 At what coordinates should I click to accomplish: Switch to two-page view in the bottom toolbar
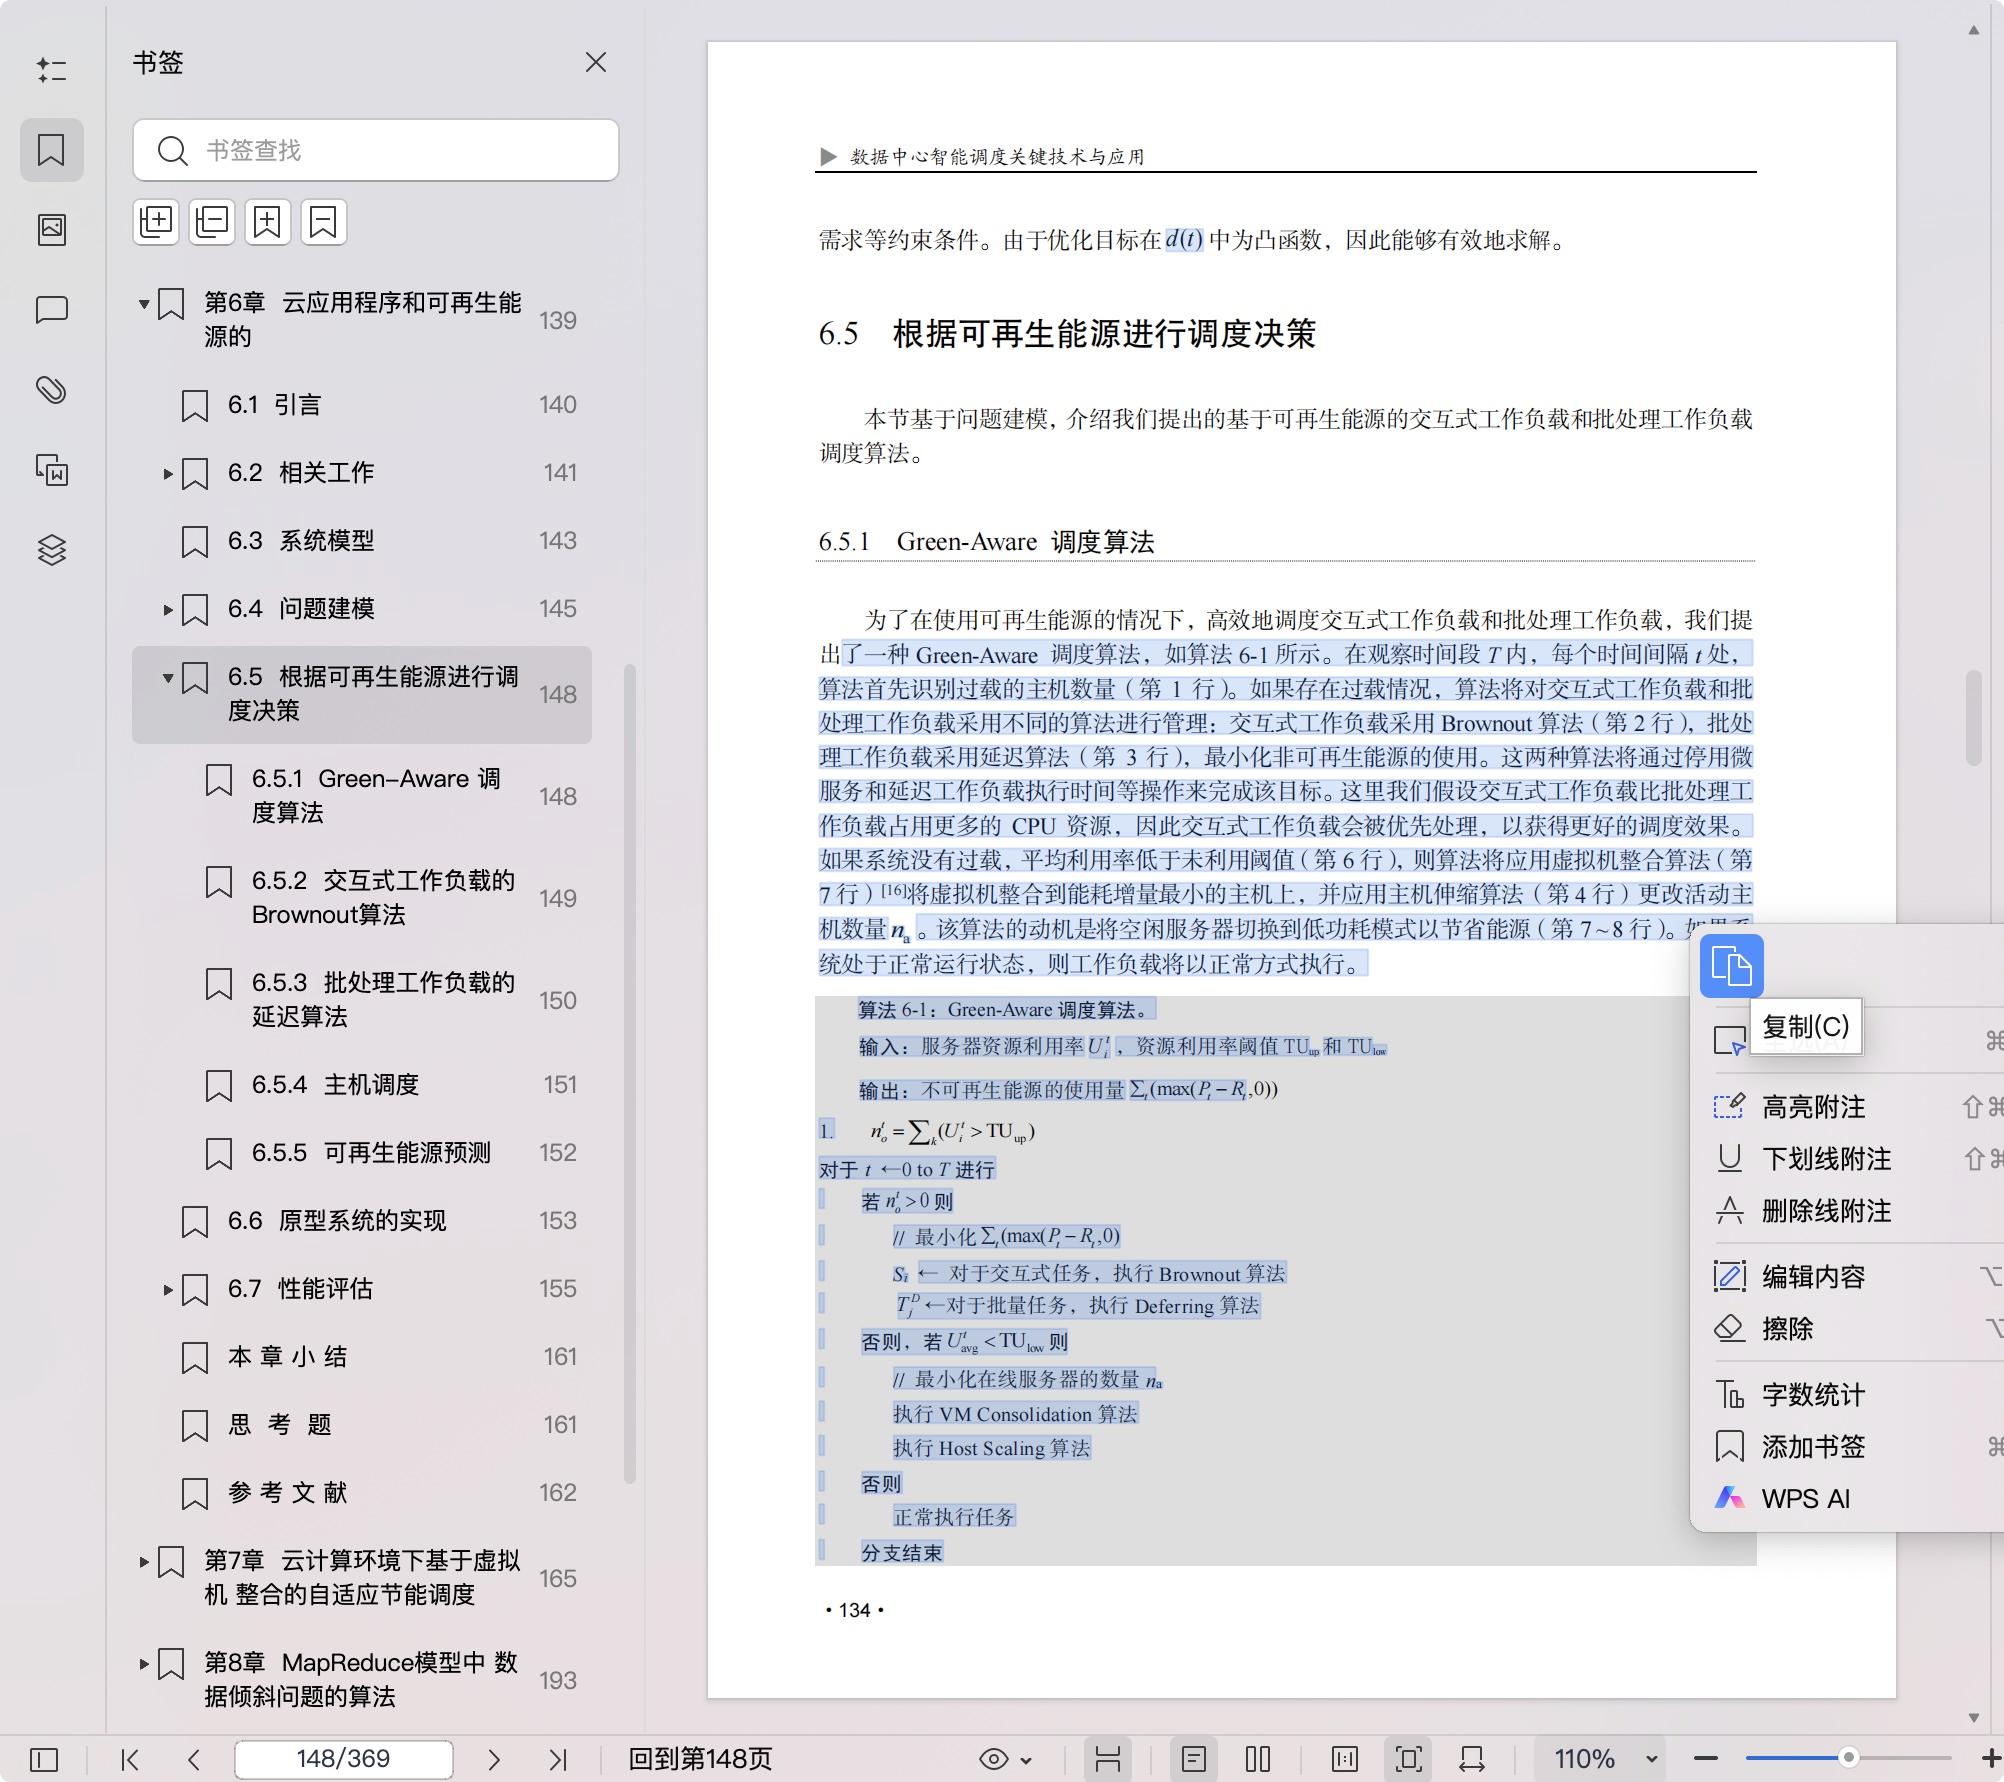click(1257, 1758)
